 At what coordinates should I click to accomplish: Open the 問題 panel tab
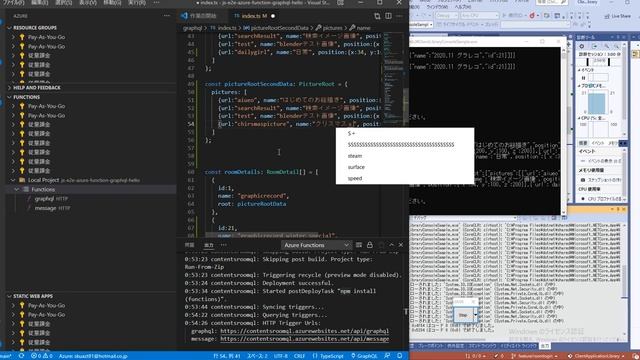189,245
